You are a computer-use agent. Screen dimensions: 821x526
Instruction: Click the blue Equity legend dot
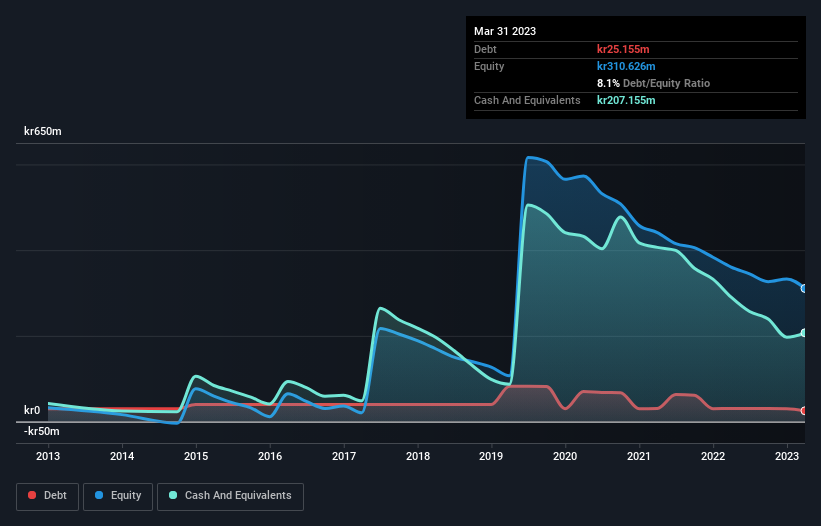tap(100, 496)
